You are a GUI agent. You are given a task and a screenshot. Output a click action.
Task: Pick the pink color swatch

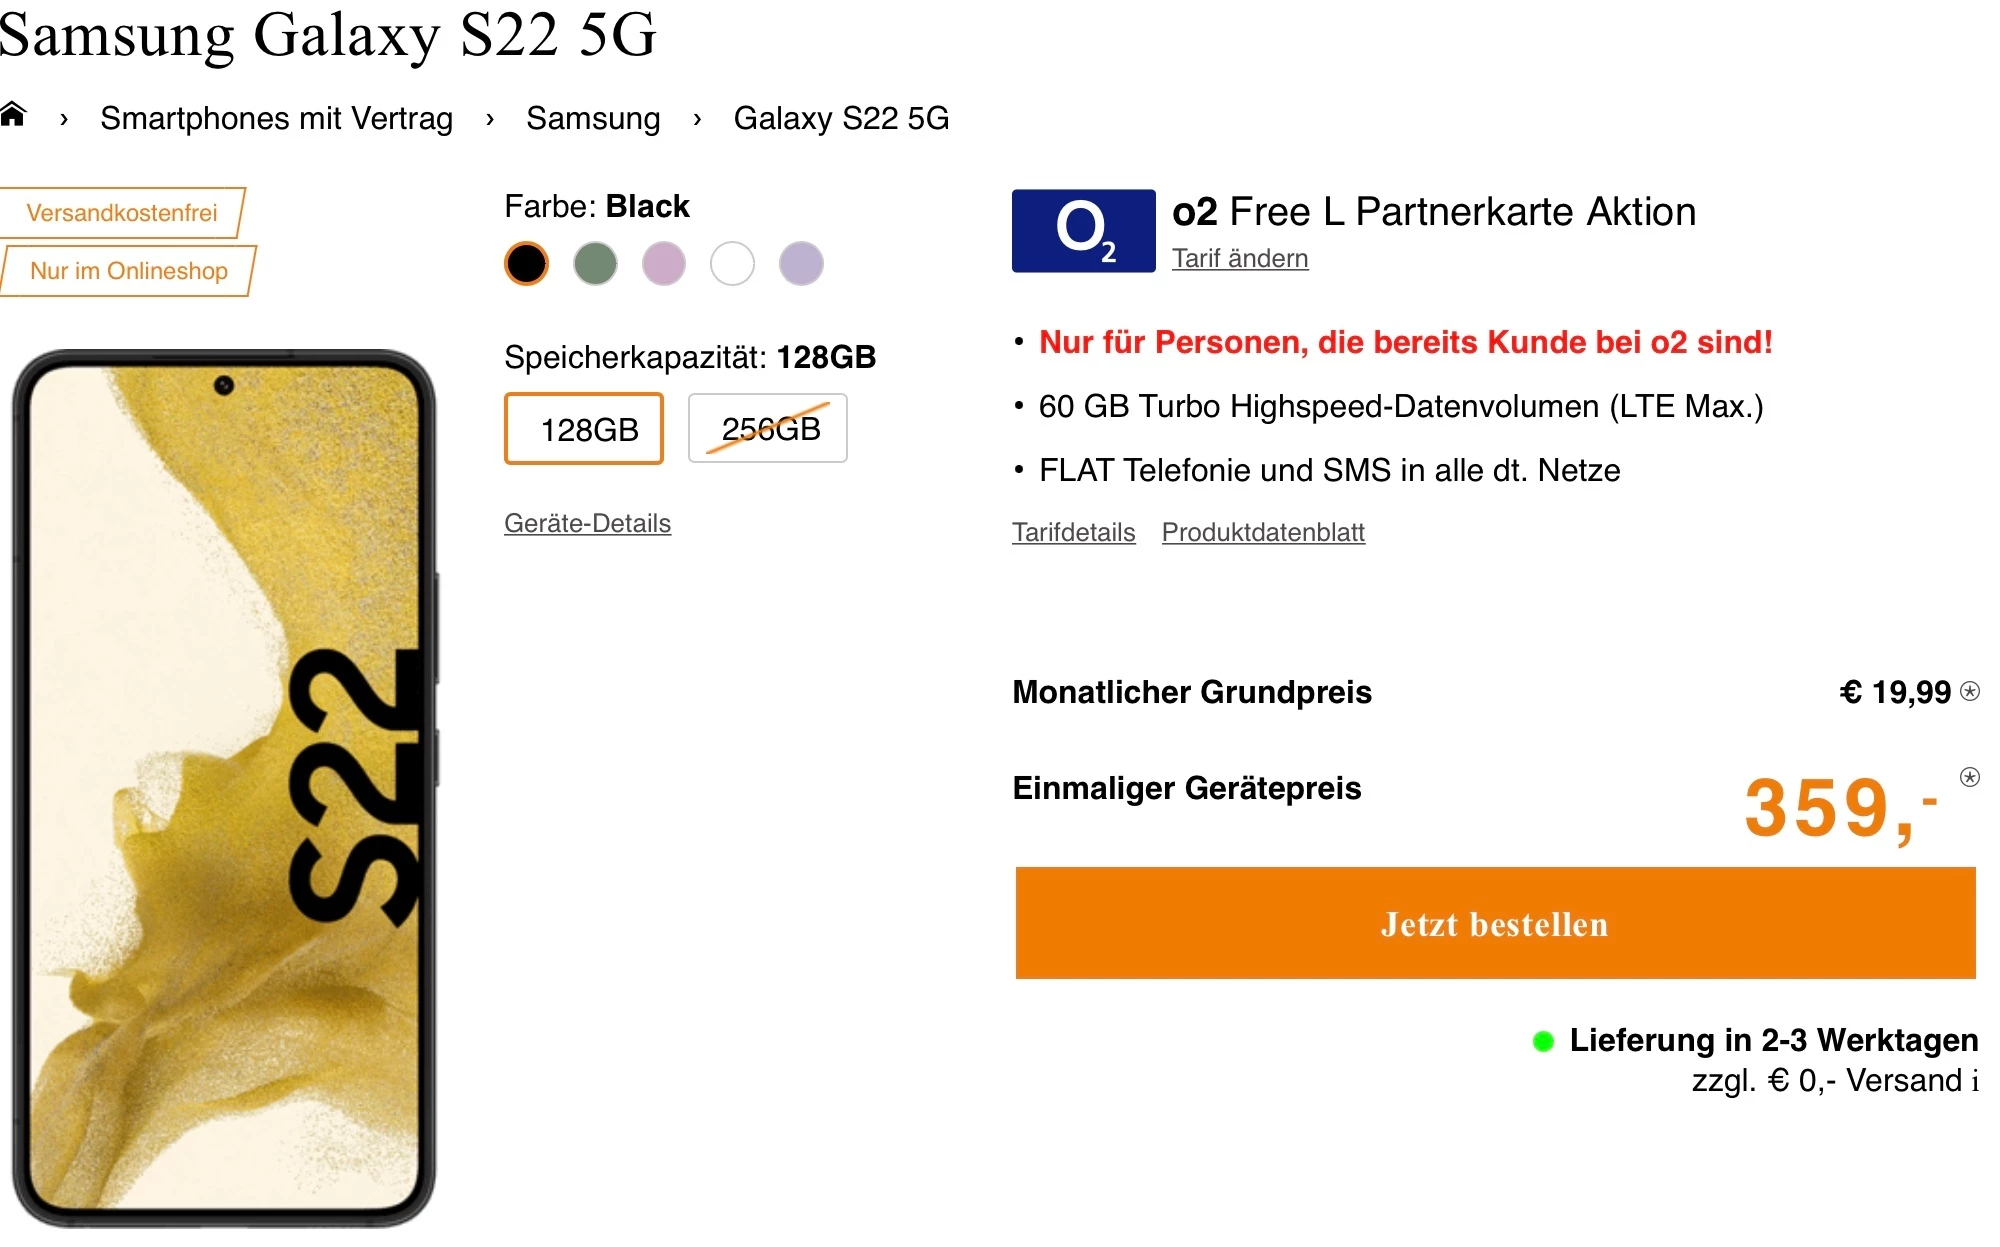coord(664,264)
